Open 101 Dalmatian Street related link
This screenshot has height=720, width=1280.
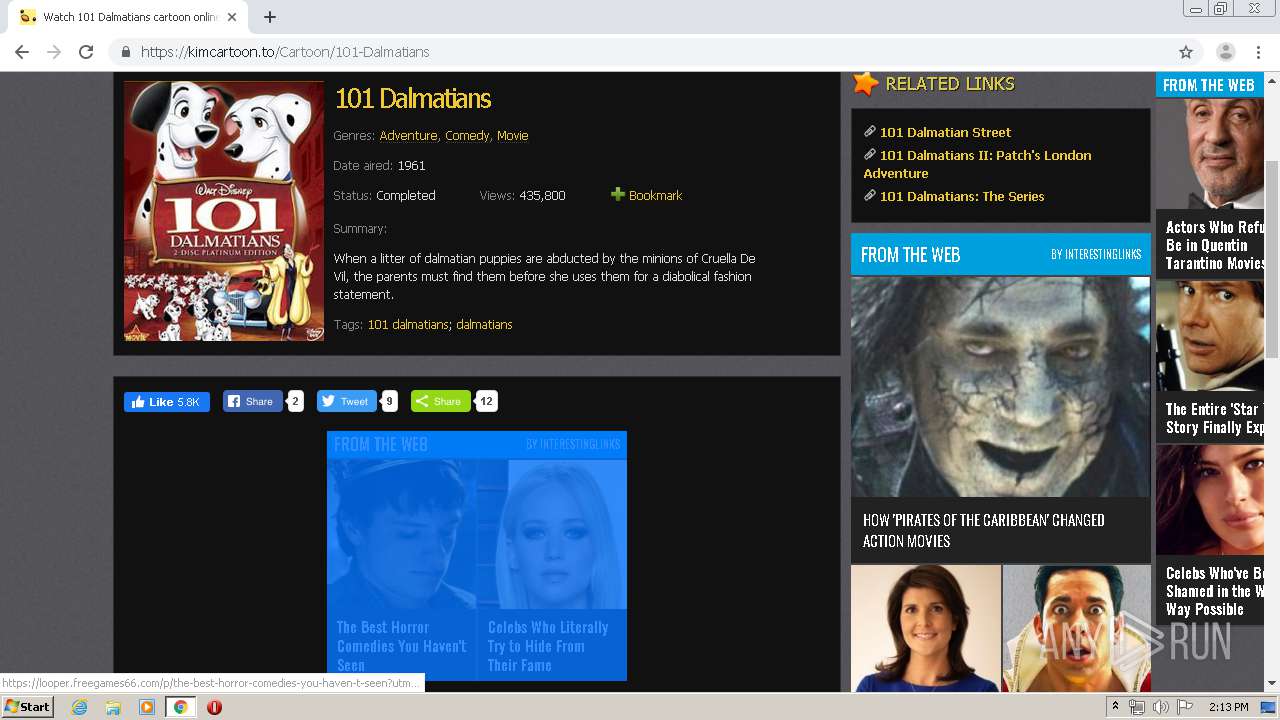(x=945, y=132)
